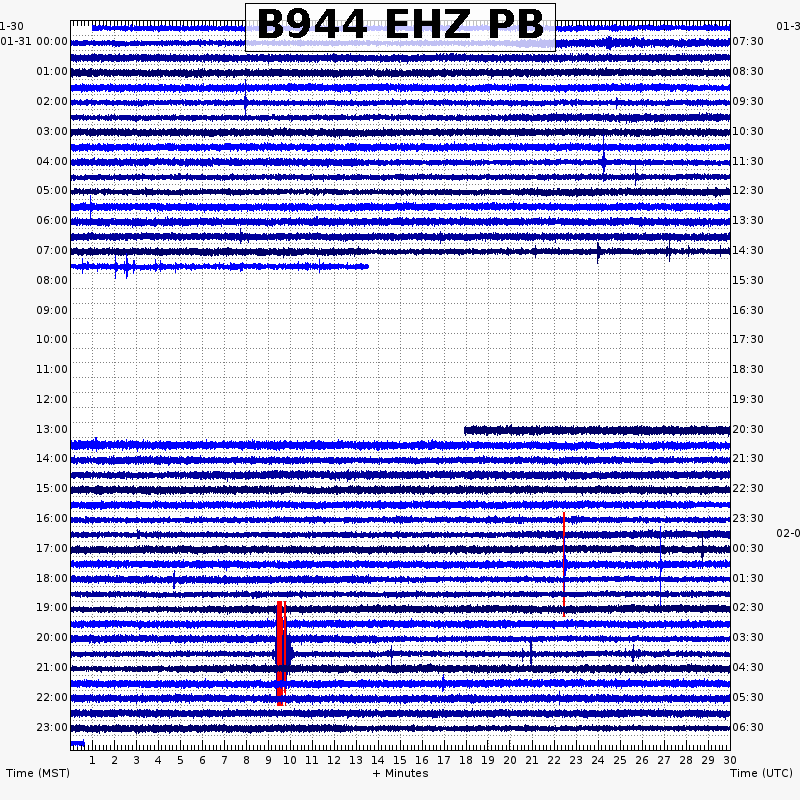
Task: Select minute 10 on the bottom axis
Action: [x=290, y=760]
